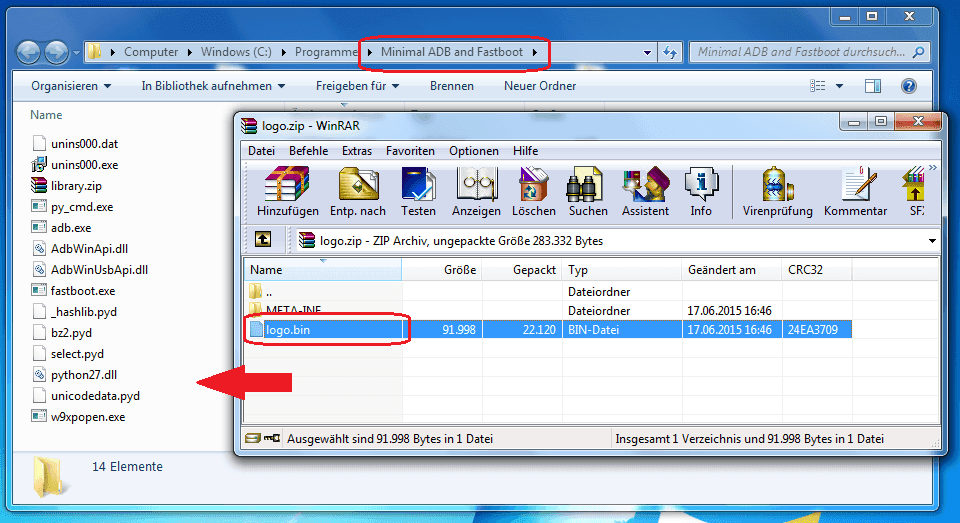960x523 pixels.
Task: Open the Befehle menu
Action: point(309,151)
